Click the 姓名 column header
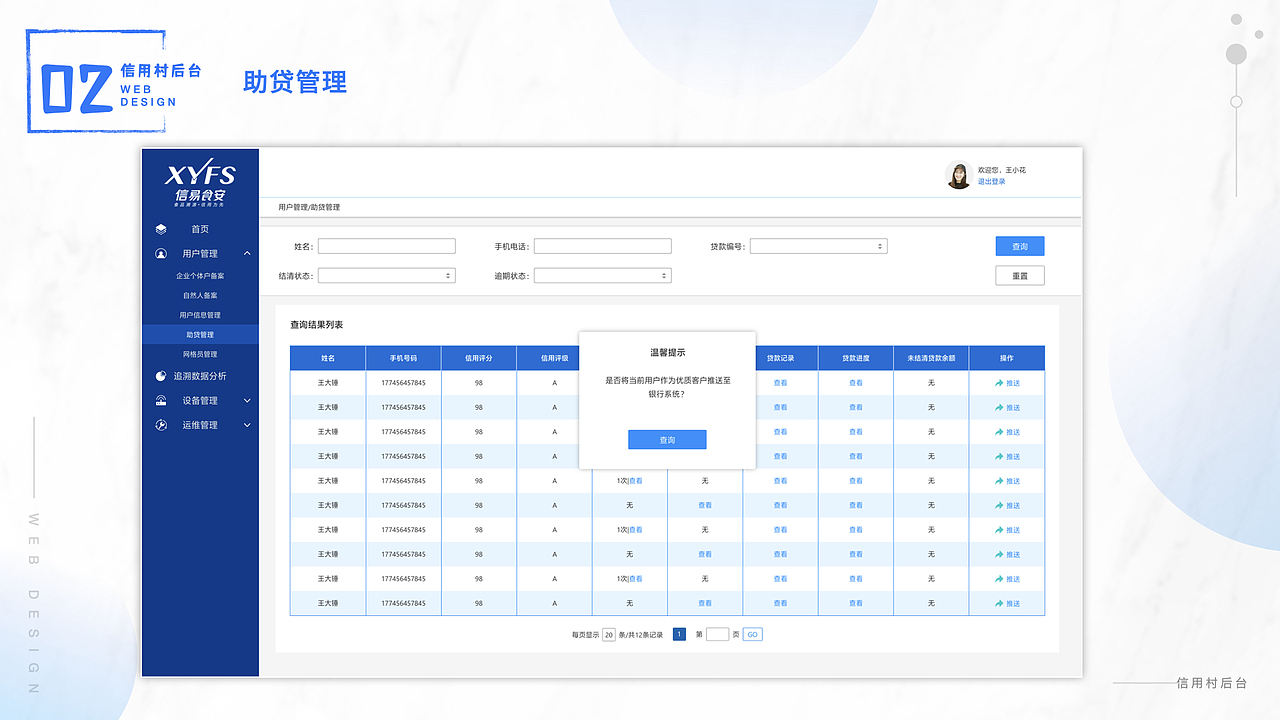The height and width of the screenshot is (720, 1280). pos(328,358)
